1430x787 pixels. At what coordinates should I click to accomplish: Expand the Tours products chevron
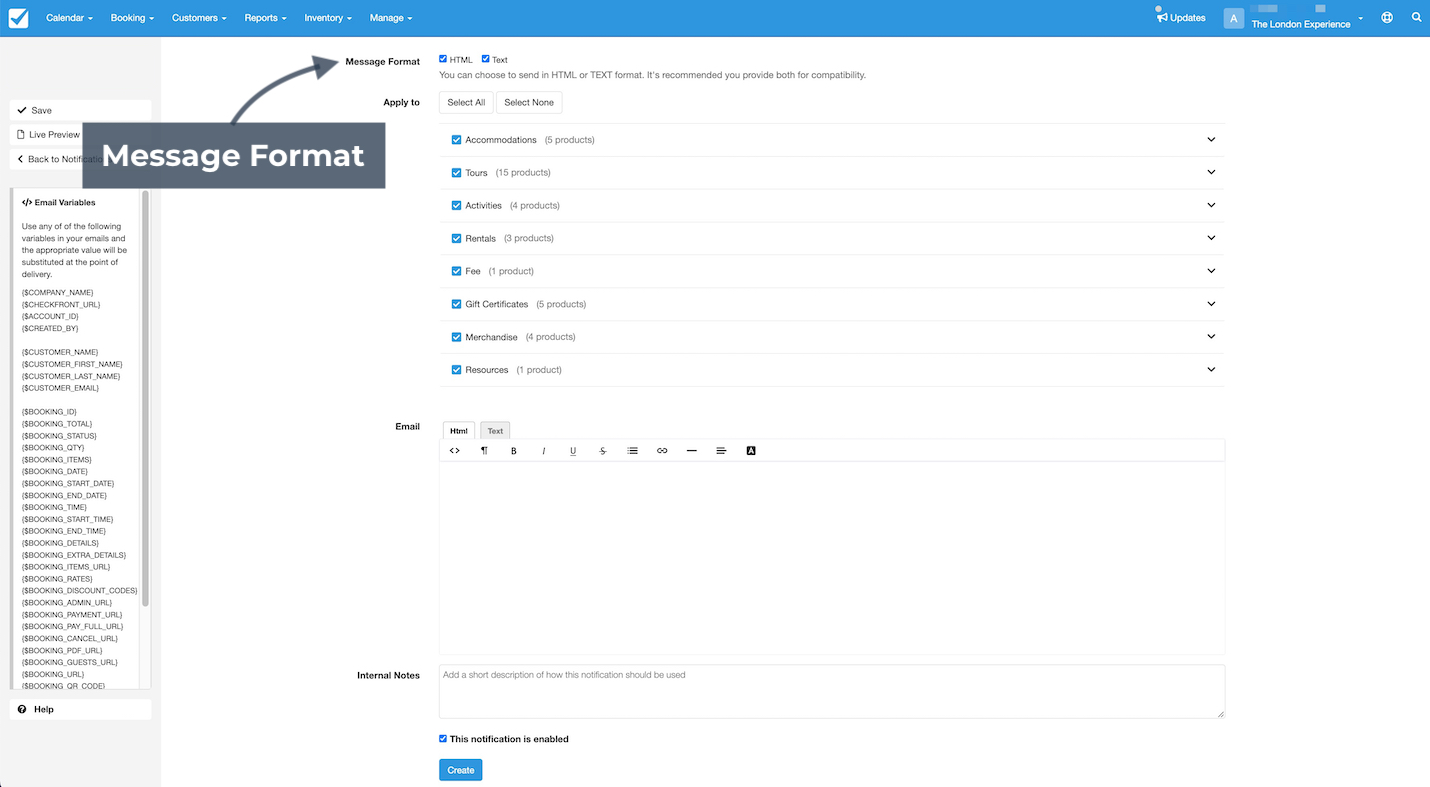pos(1211,172)
